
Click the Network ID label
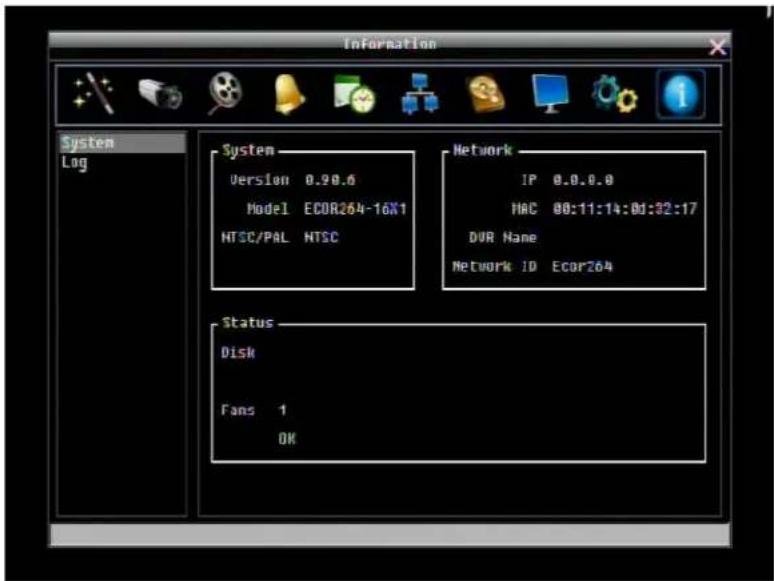point(494,267)
